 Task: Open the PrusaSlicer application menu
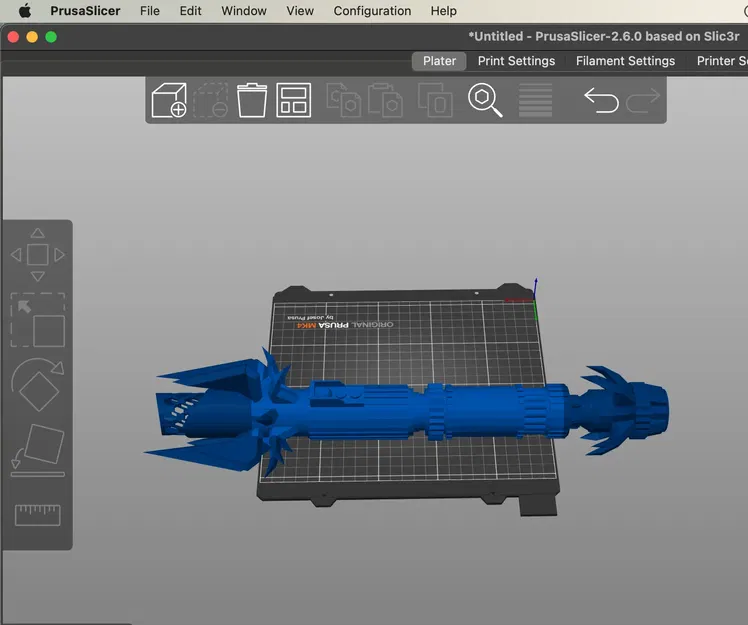[85, 10]
